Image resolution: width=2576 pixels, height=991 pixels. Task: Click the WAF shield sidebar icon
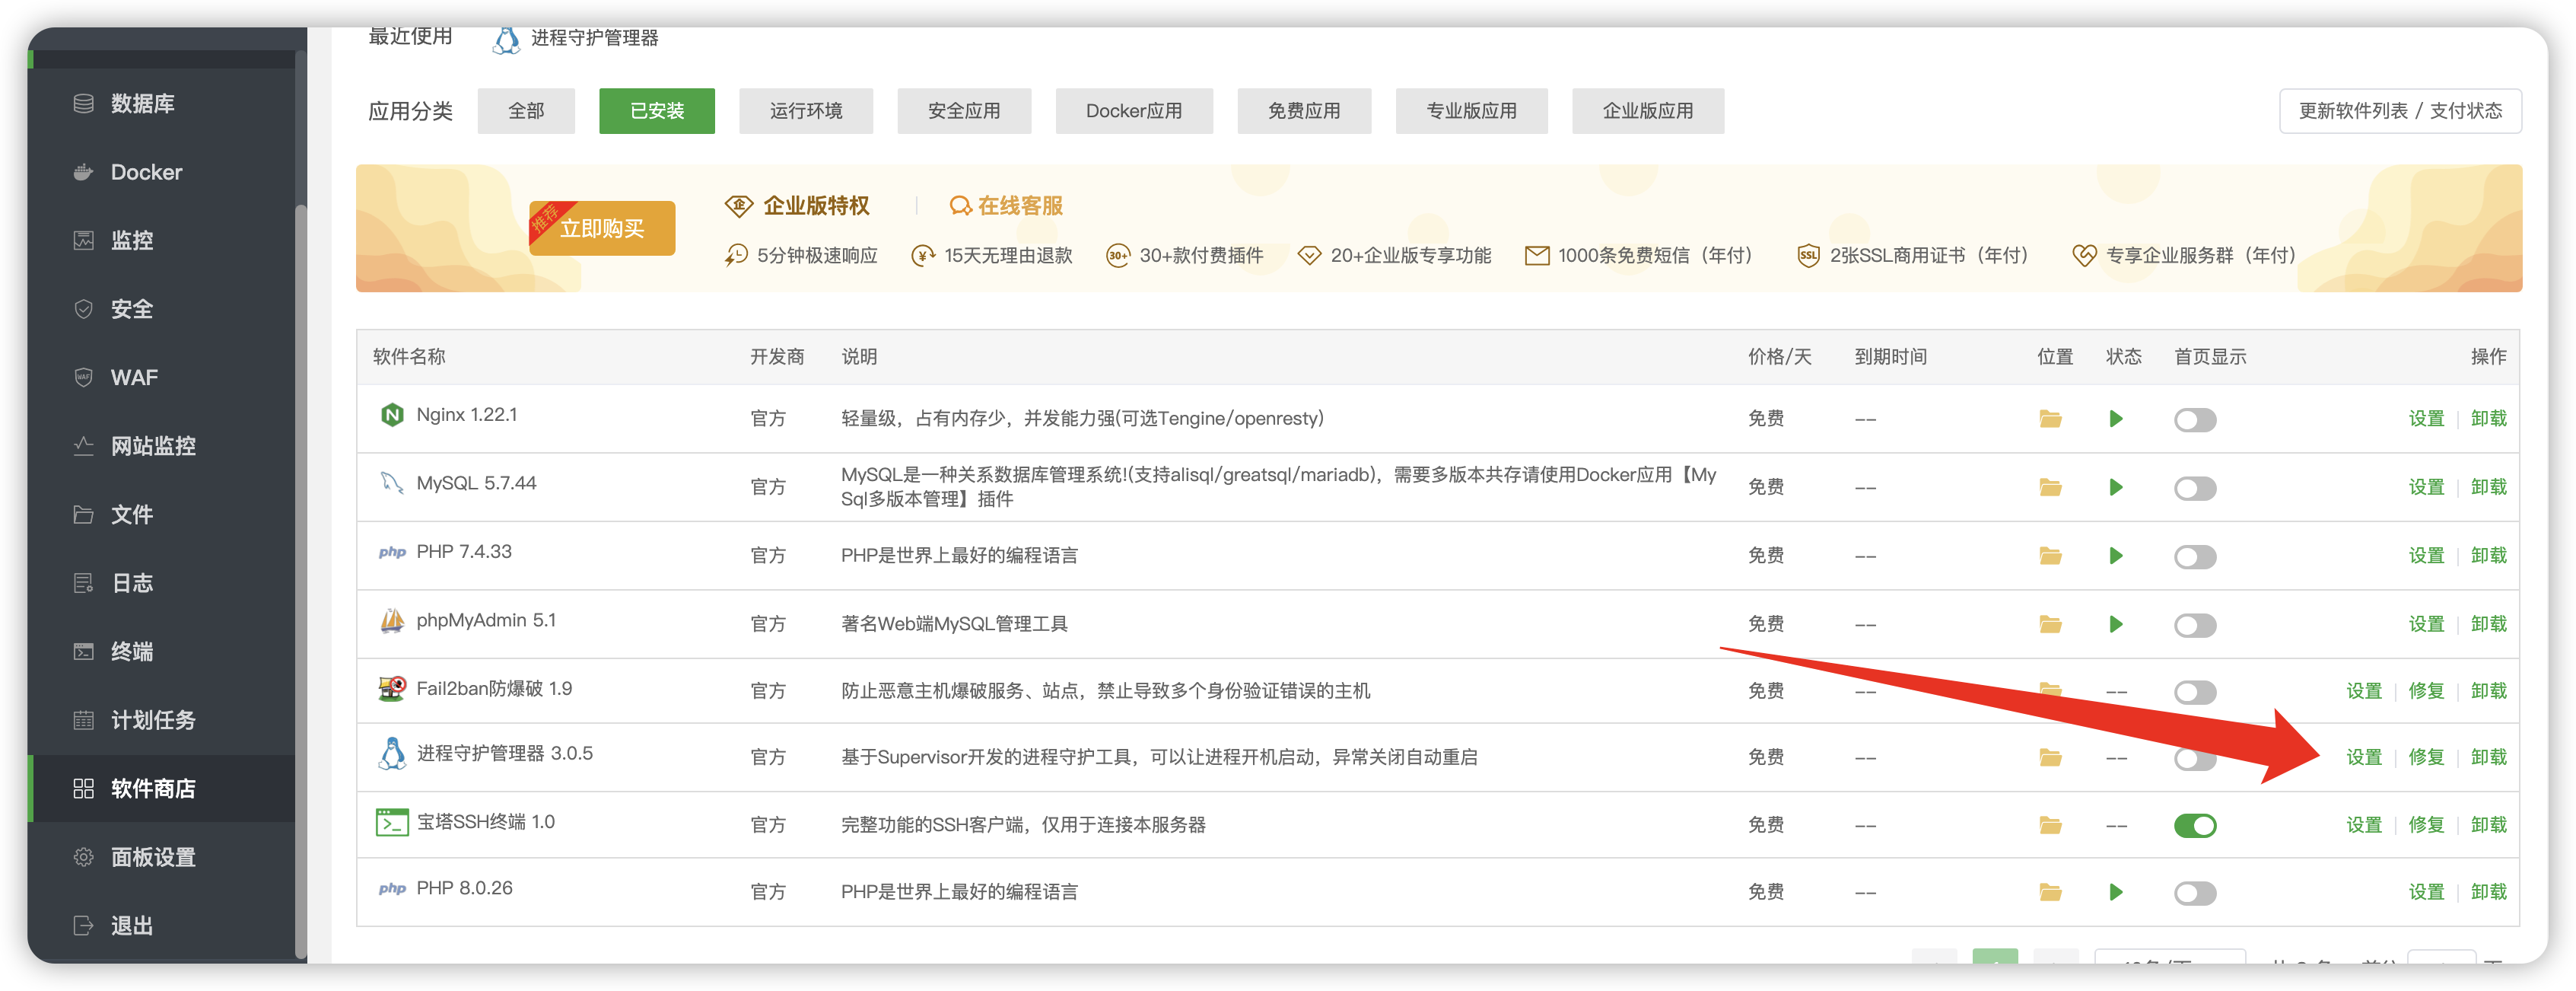coord(84,378)
